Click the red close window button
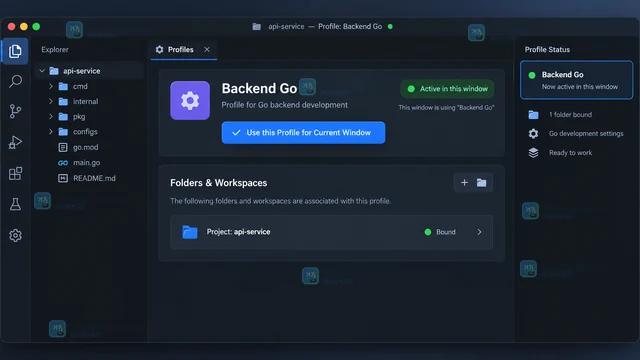640x360 pixels. pyautogui.click(x=11, y=27)
